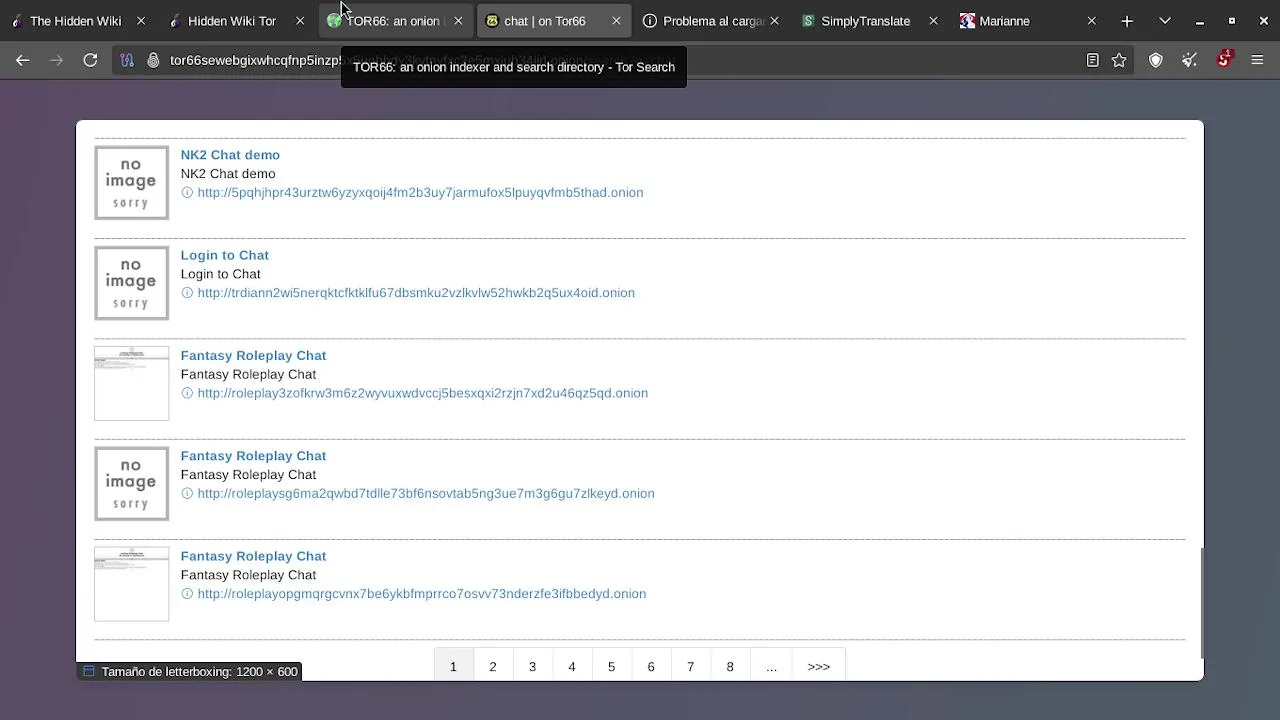Click the letterboxing size icon in status overlay
The image size is (1280, 720).
(89, 672)
